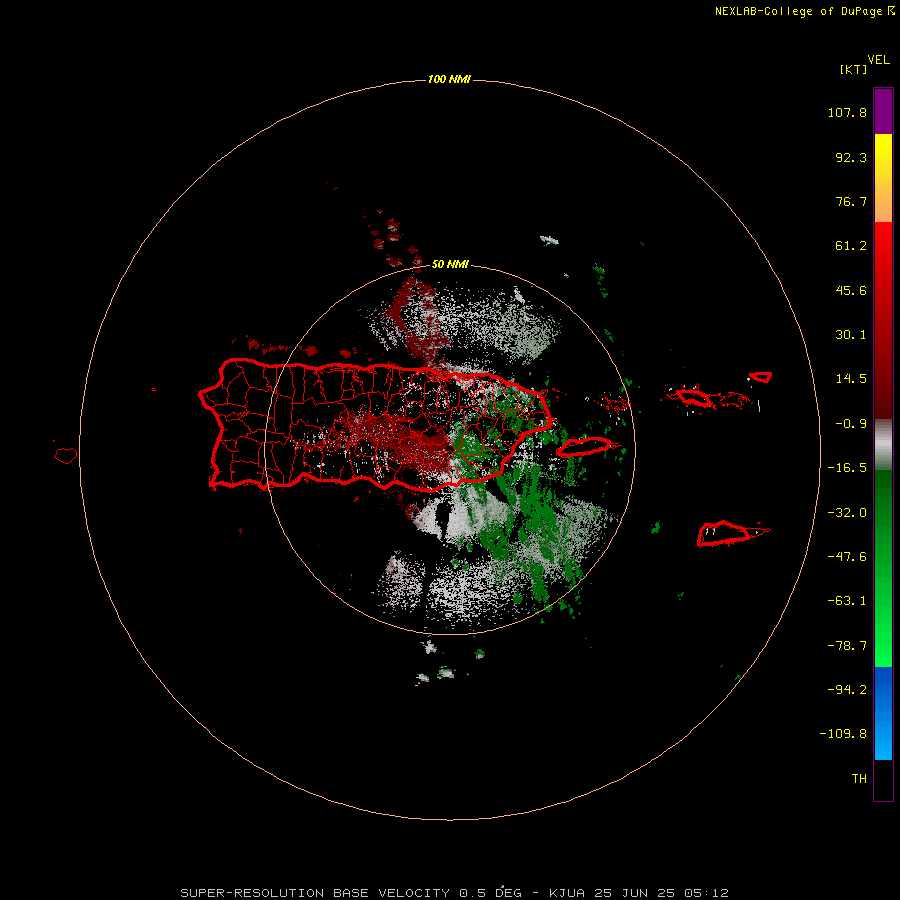Pick the purple segment of velocity bar

point(883,112)
